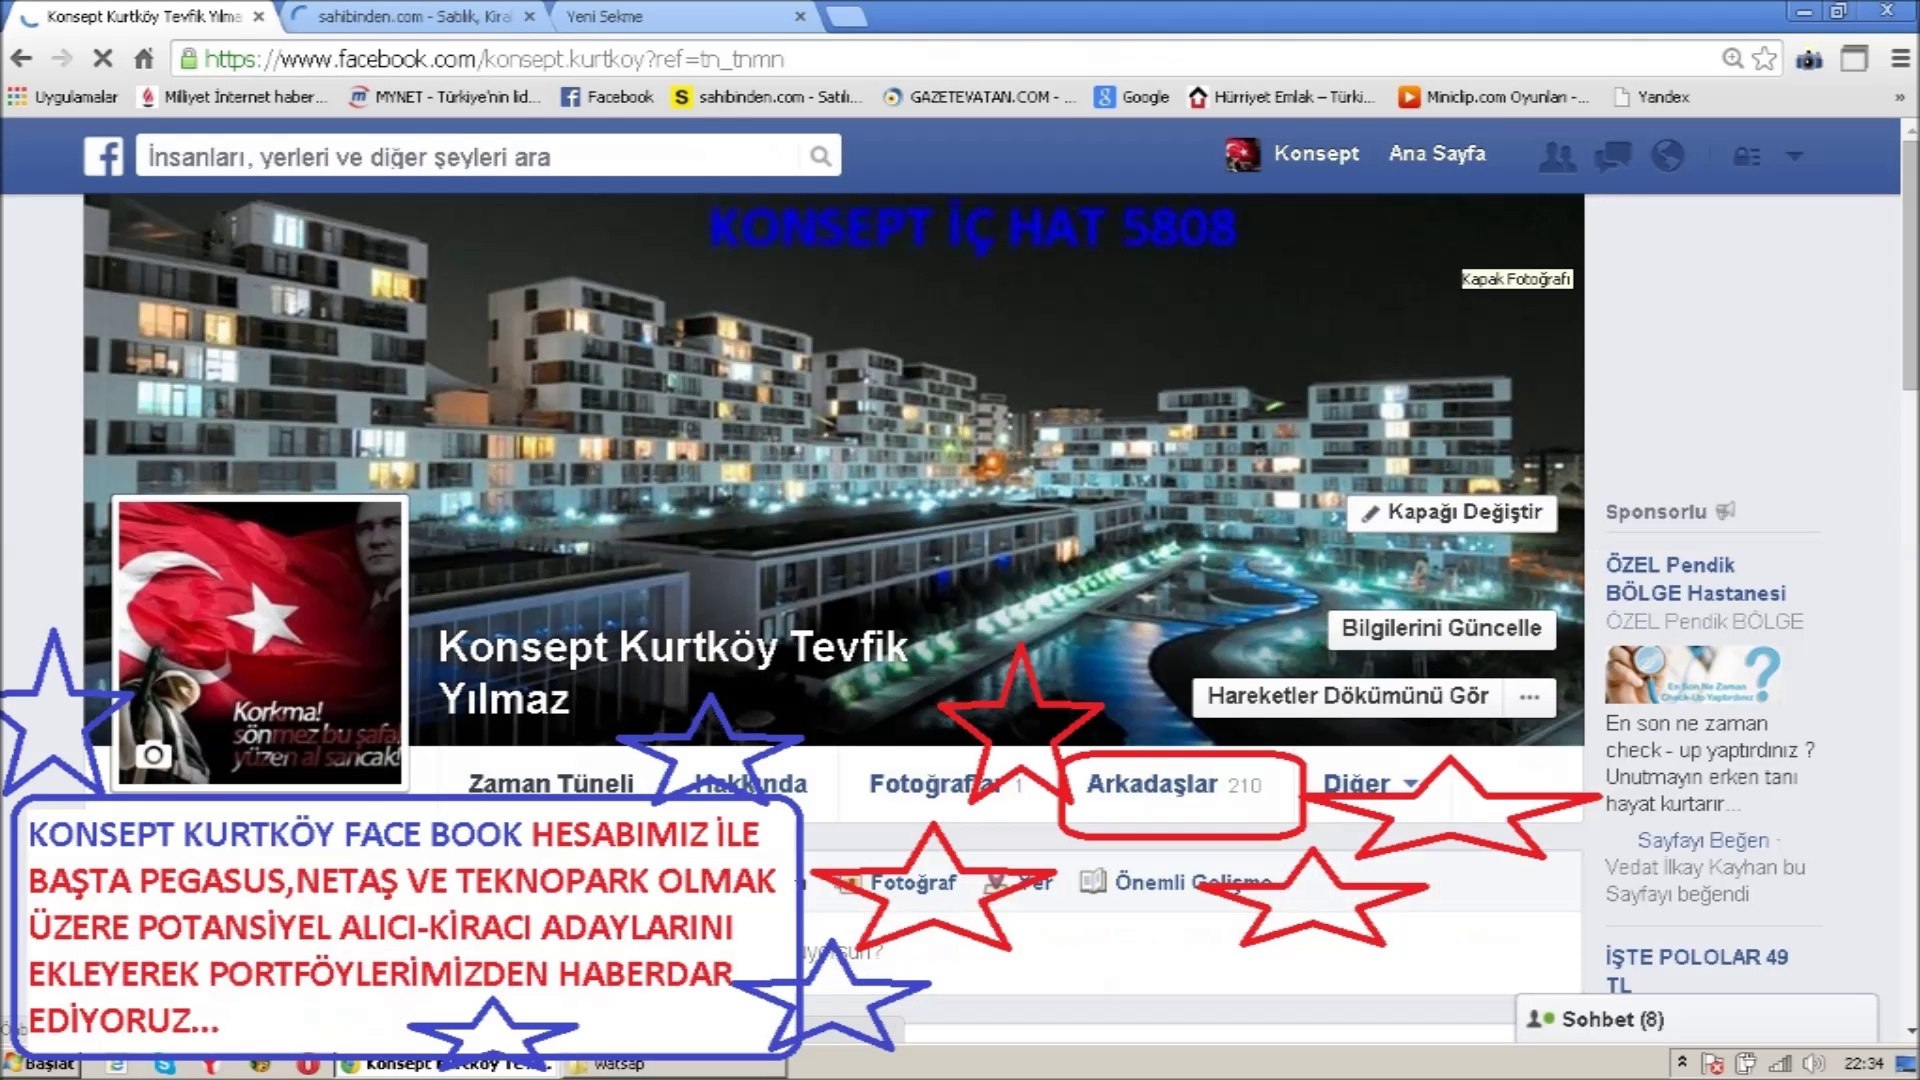Open the three-dots menu beside Hareketler Dökümünü Gör

click(1529, 697)
